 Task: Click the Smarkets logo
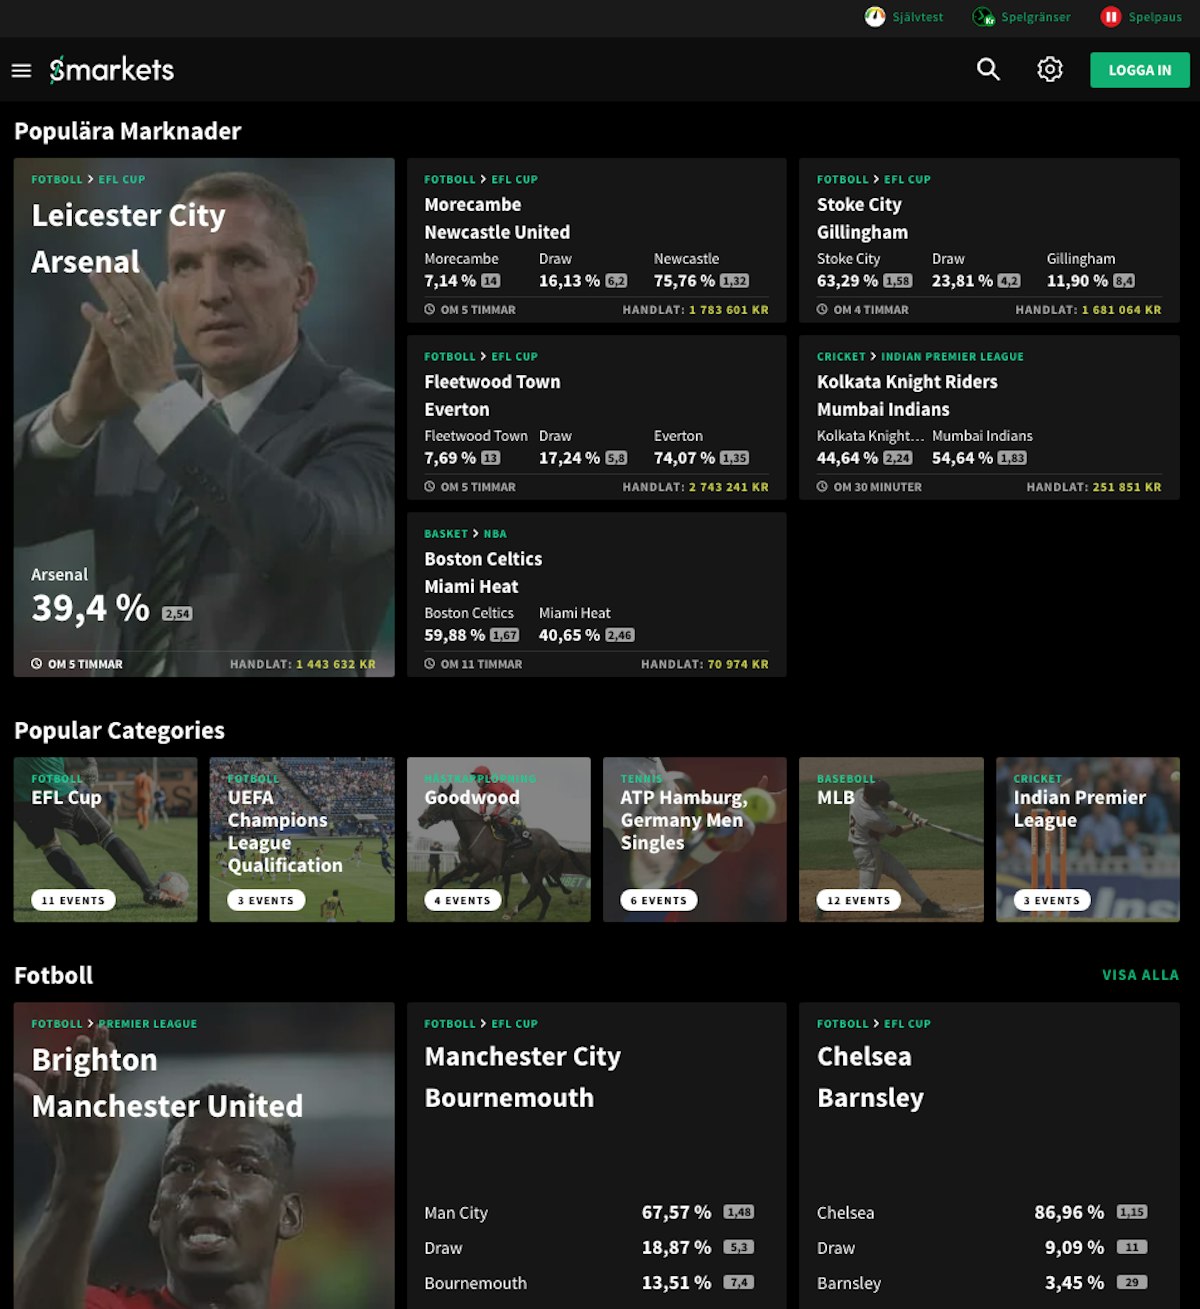pos(112,69)
